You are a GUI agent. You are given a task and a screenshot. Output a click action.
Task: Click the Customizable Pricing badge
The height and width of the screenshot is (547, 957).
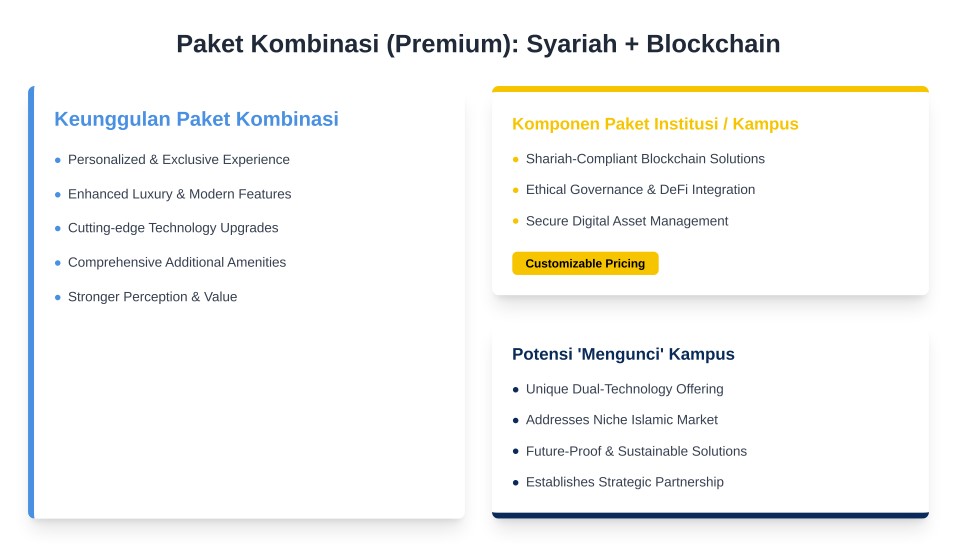pyautogui.click(x=585, y=263)
